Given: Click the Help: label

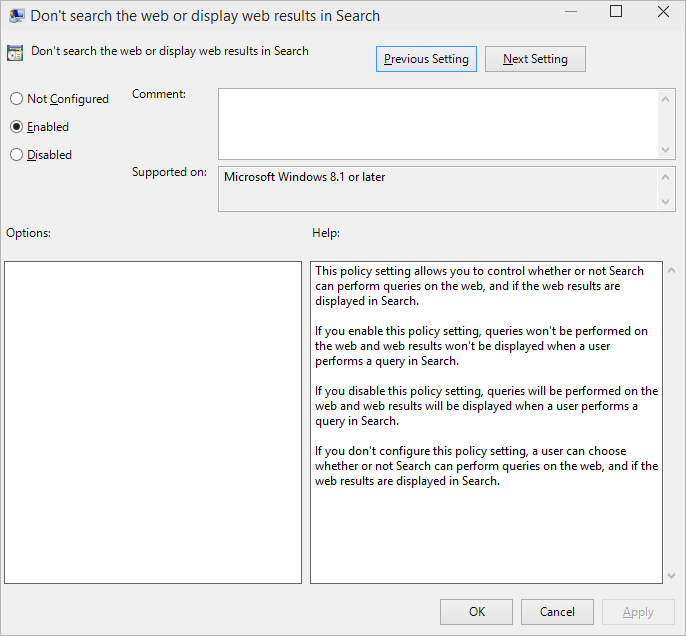Looking at the screenshot, I should click(x=326, y=233).
